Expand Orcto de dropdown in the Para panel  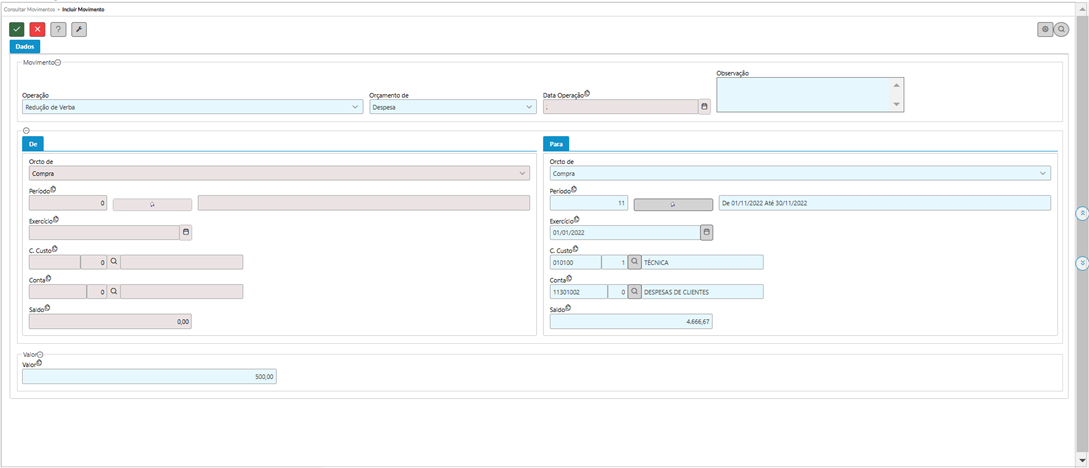coord(800,173)
